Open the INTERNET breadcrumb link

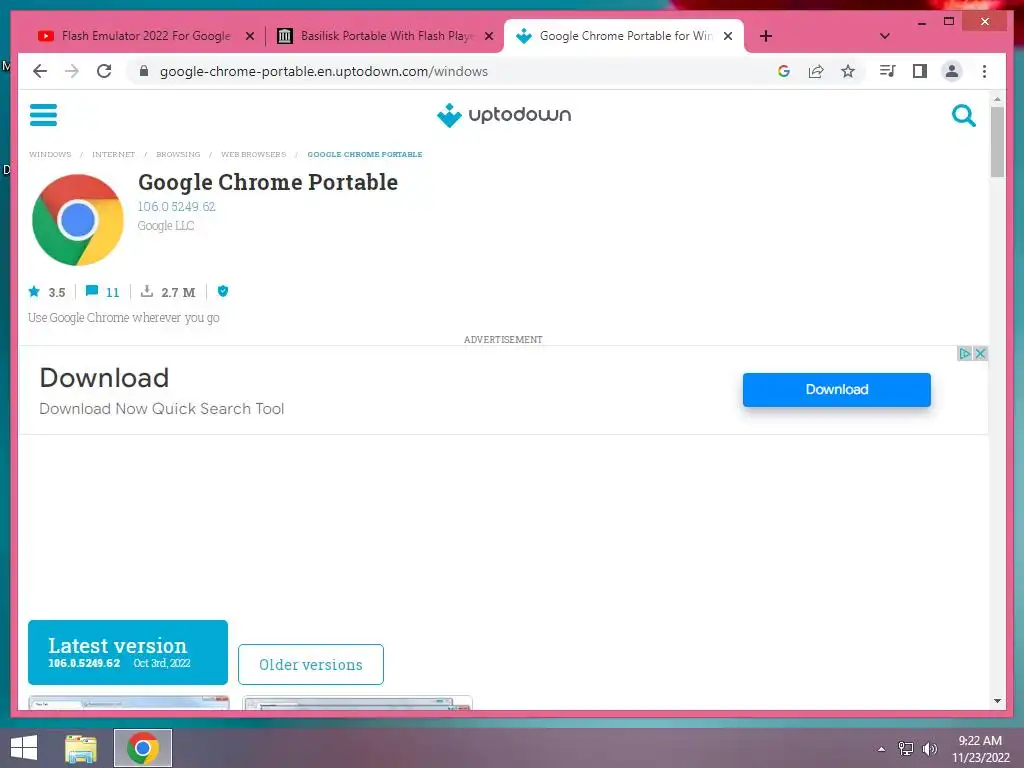(x=113, y=154)
